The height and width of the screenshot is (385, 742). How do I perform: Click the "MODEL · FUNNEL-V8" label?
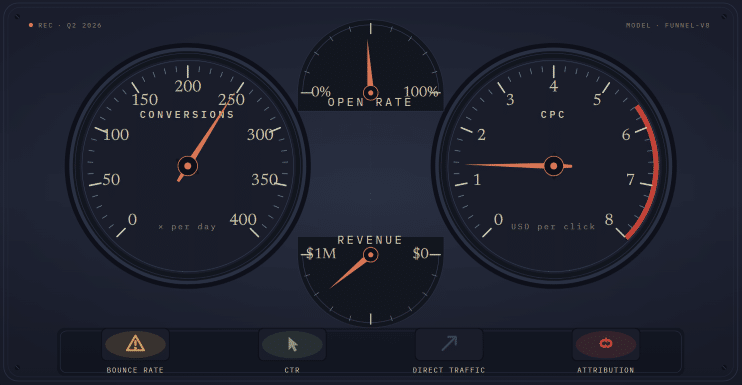pyautogui.click(x=668, y=26)
